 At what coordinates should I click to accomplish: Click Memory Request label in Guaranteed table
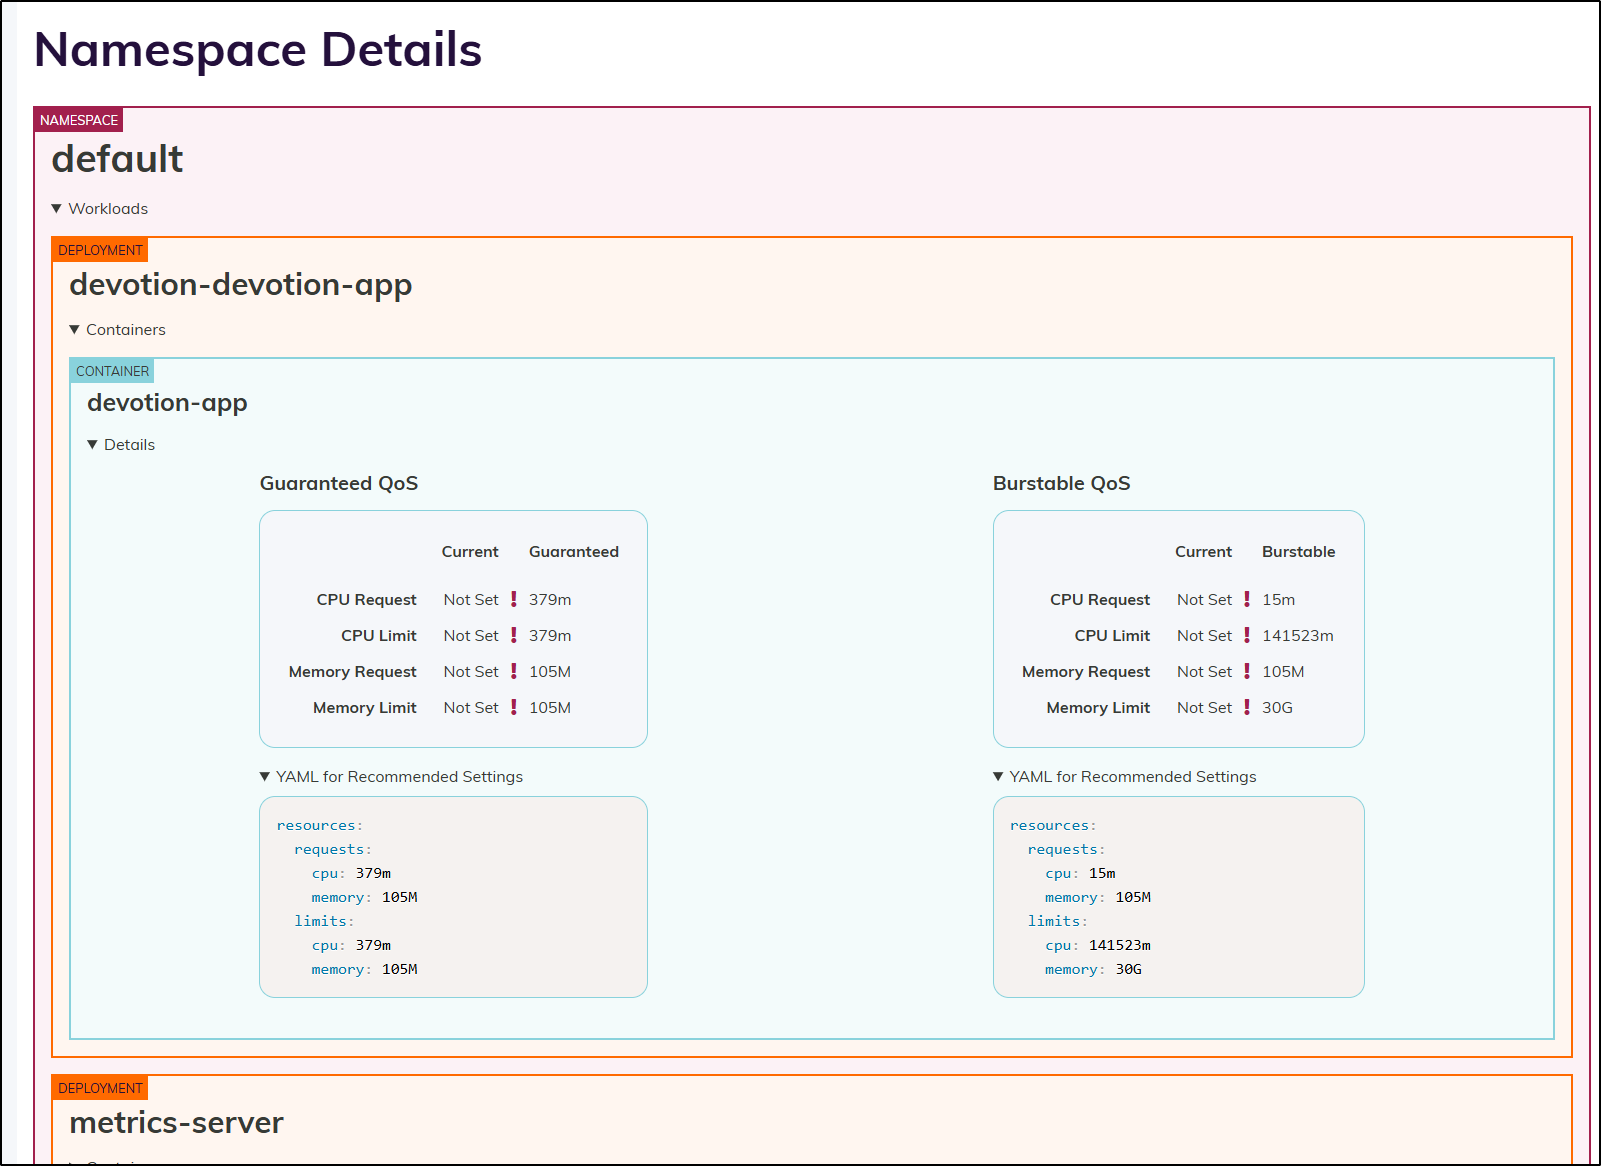(353, 671)
